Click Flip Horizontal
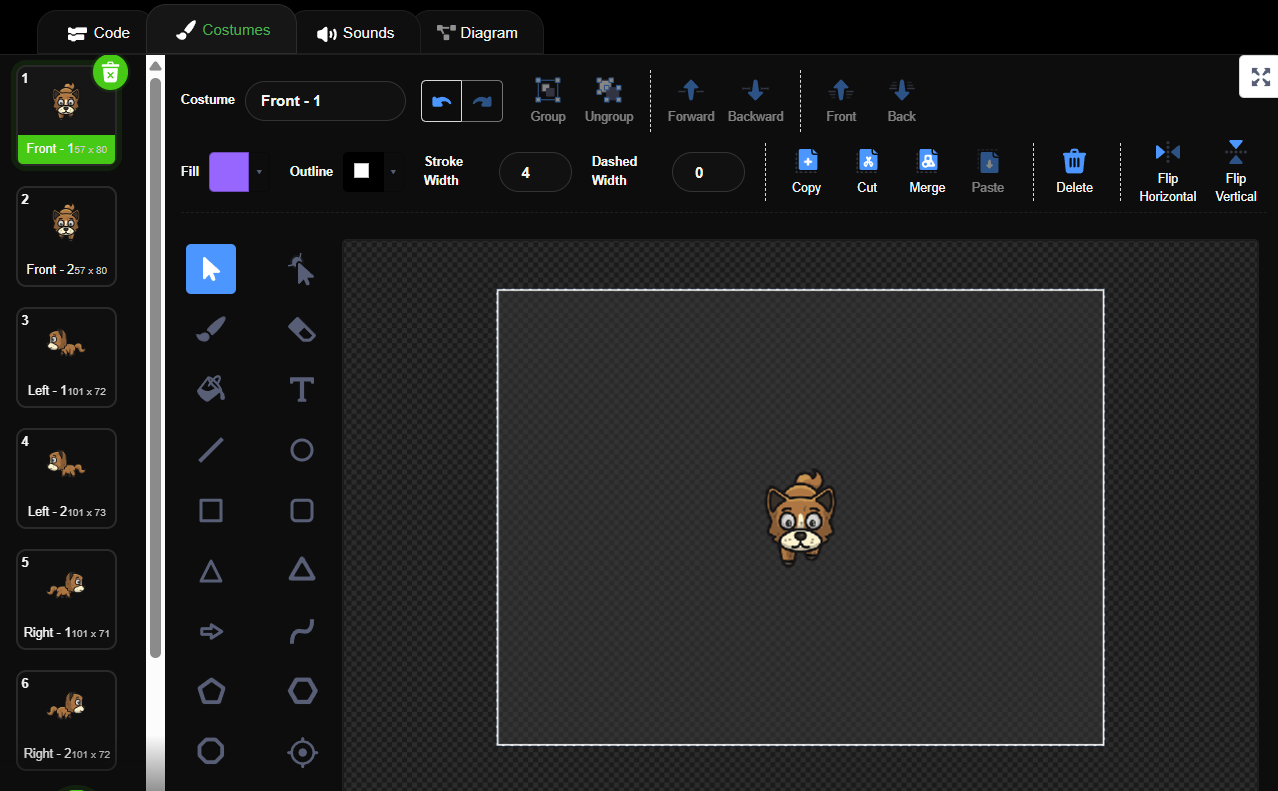Viewport: 1278px width, 791px height. click(x=1167, y=172)
